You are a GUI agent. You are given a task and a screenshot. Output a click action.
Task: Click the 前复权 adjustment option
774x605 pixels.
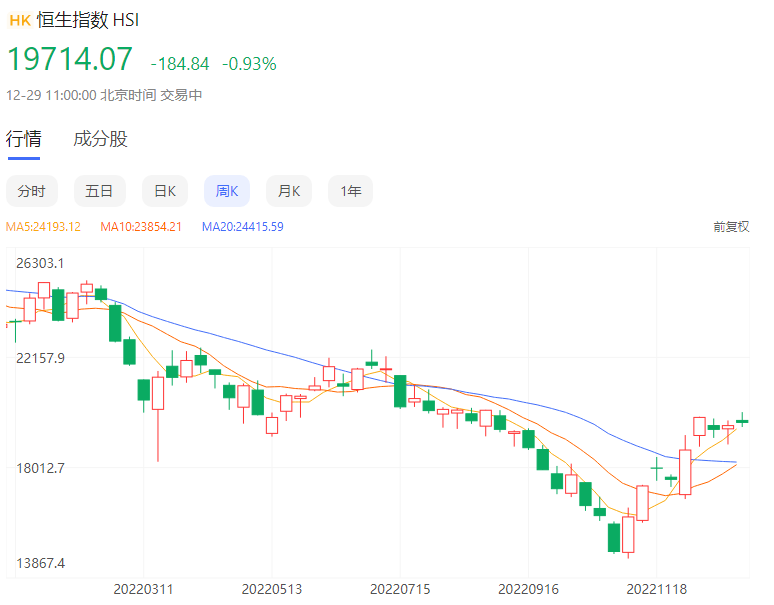(x=731, y=227)
